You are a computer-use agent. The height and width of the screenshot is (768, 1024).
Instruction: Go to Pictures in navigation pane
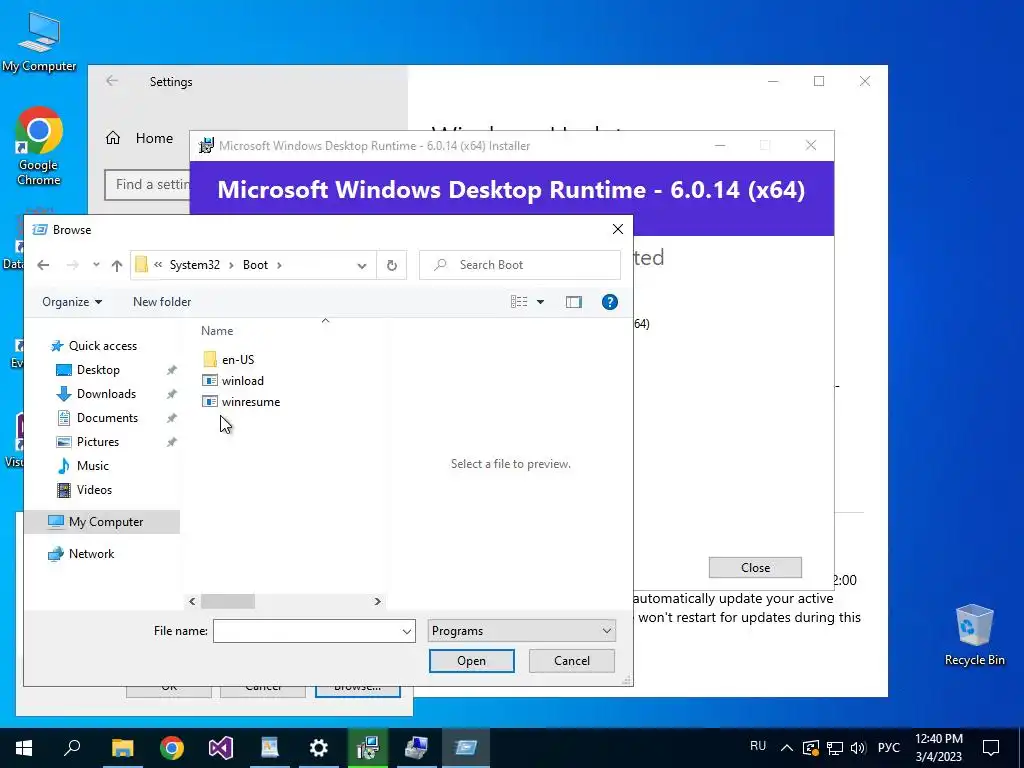coord(98,442)
